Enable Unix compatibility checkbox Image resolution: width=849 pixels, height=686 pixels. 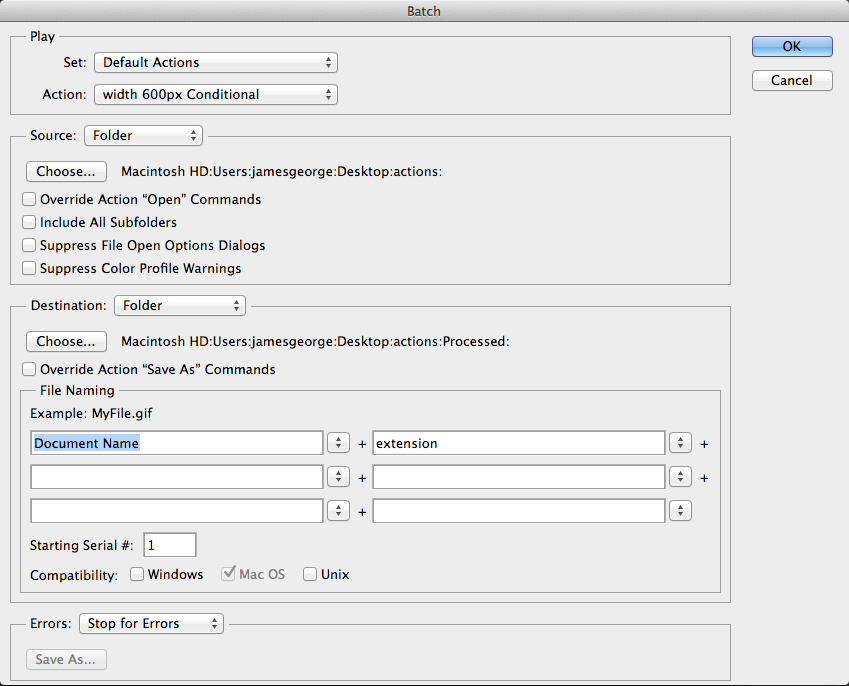[310, 574]
